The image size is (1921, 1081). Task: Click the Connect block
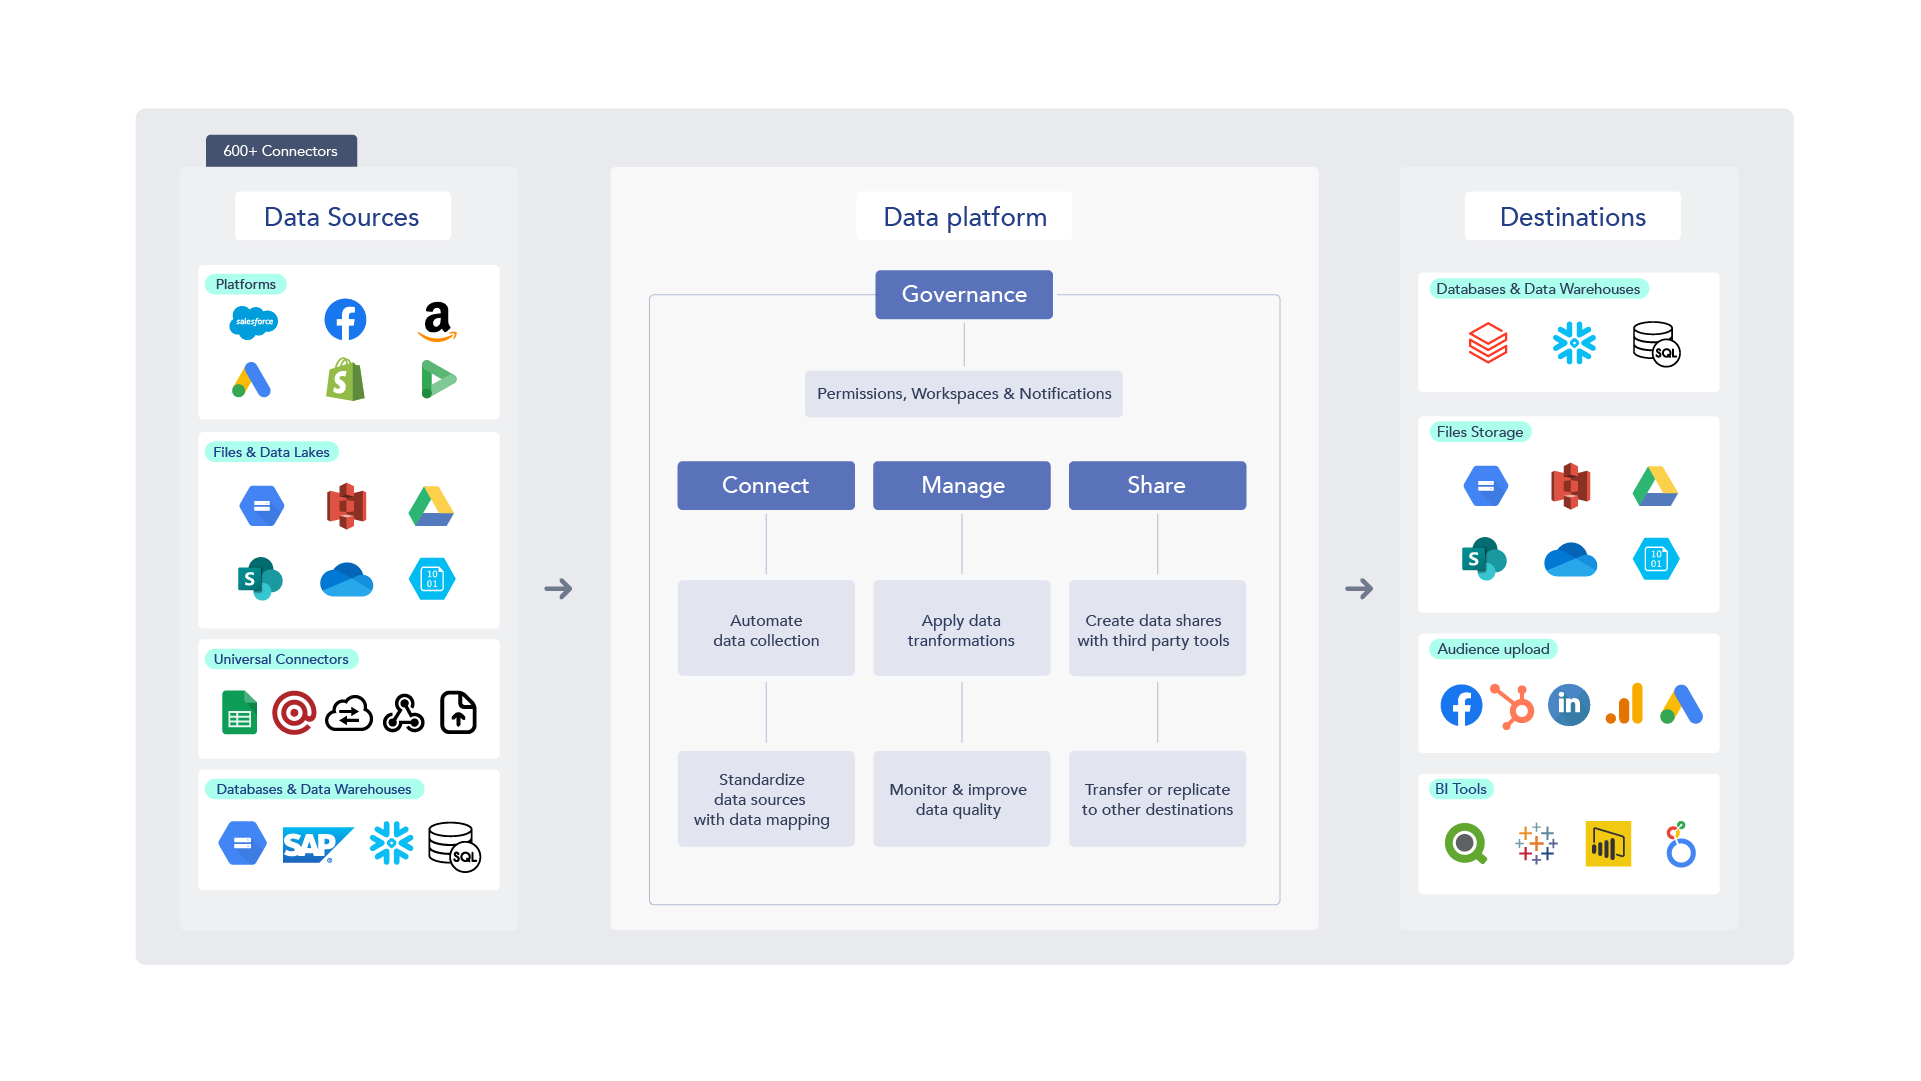click(x=766, y=486)
